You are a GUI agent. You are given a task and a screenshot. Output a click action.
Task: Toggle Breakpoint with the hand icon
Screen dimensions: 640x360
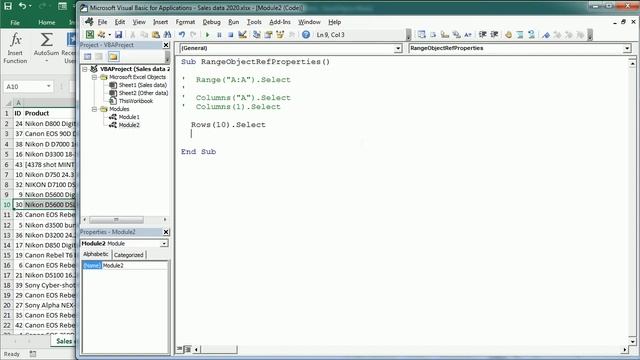(508, 35)
